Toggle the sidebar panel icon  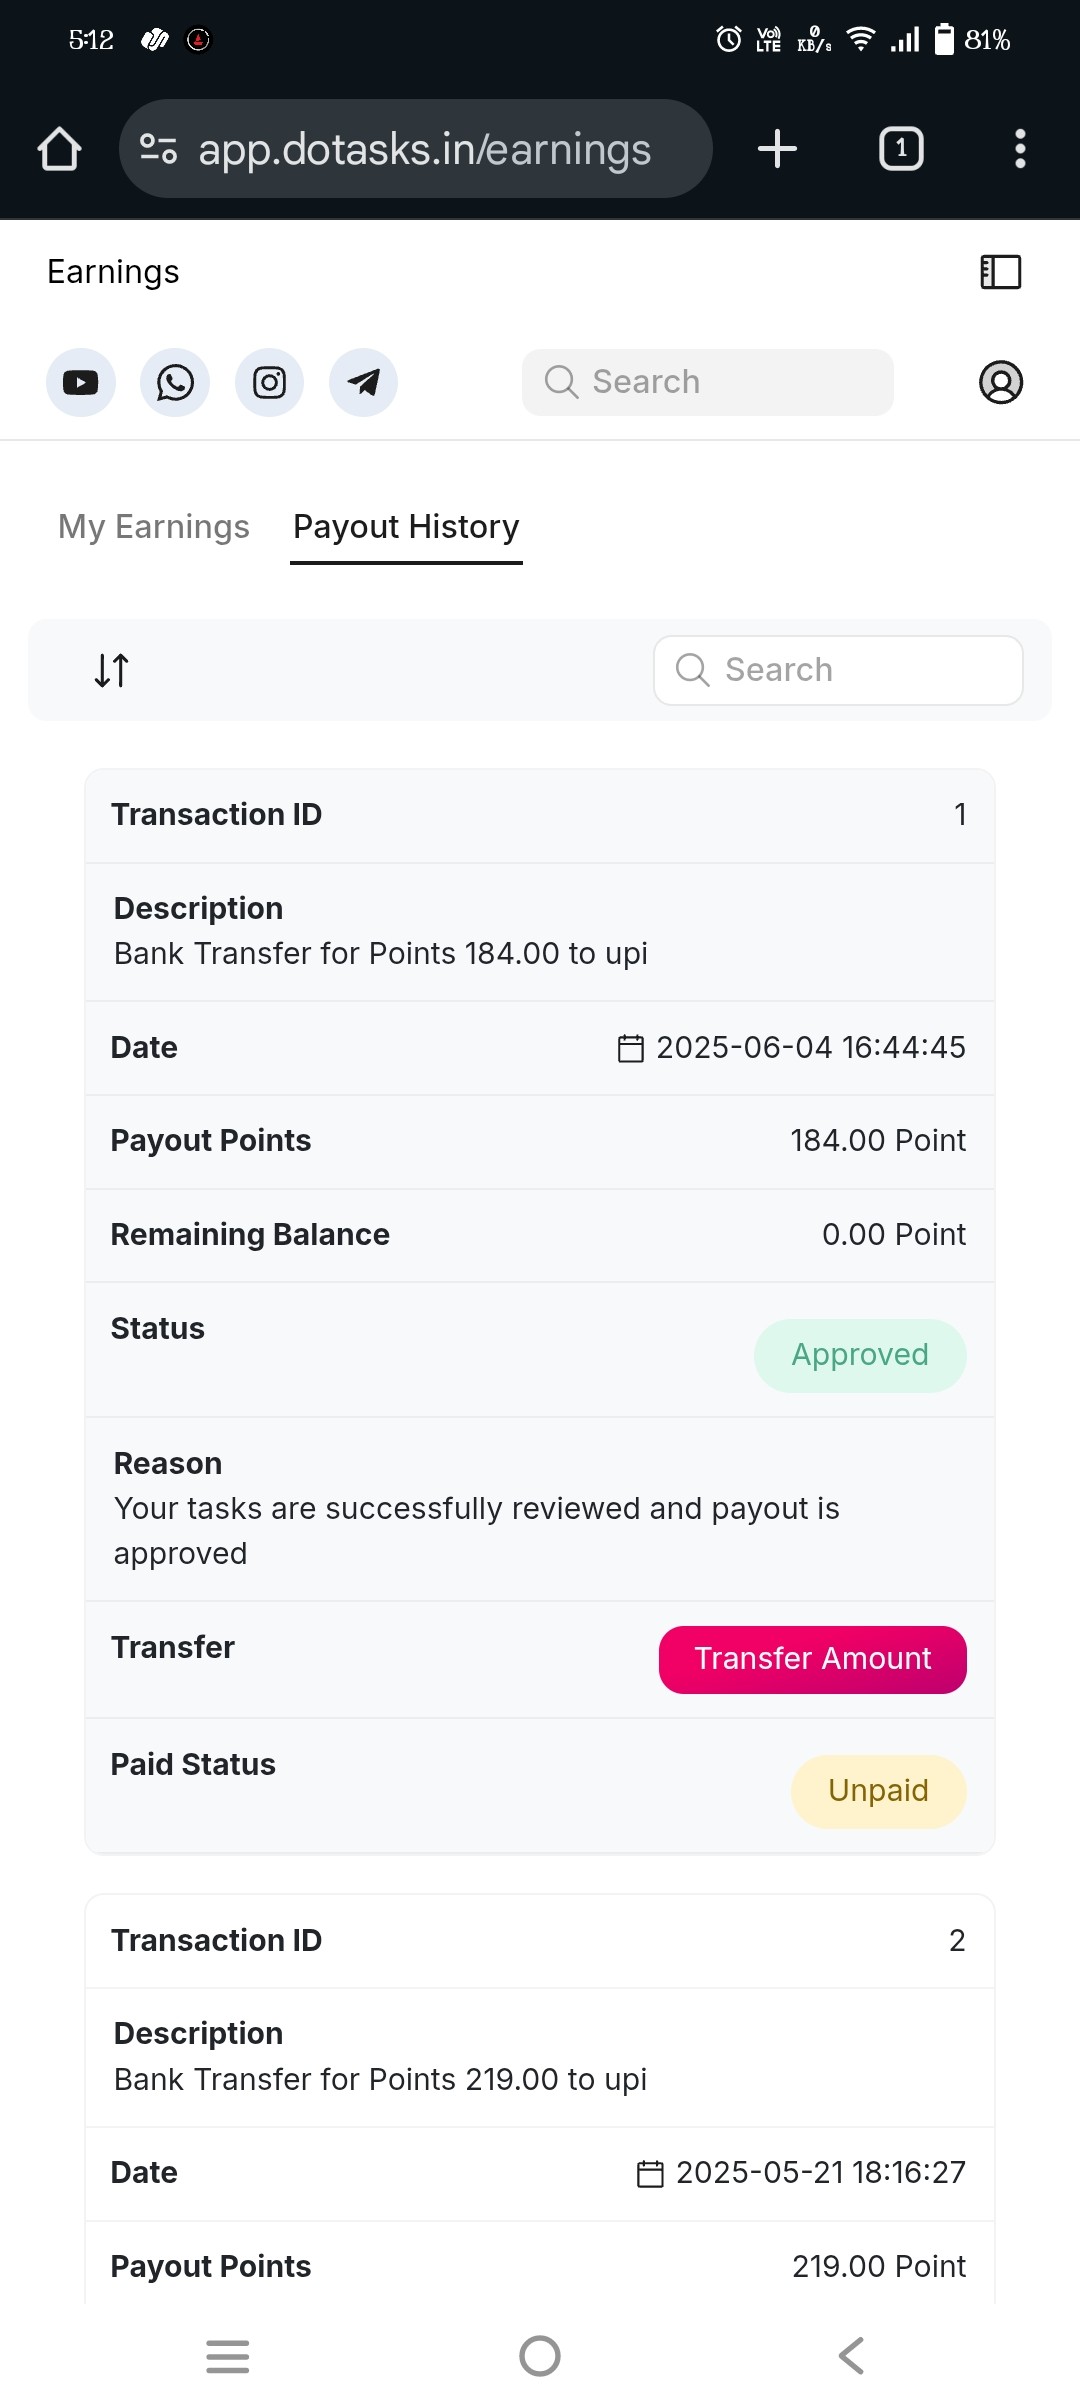[1001, 272]
